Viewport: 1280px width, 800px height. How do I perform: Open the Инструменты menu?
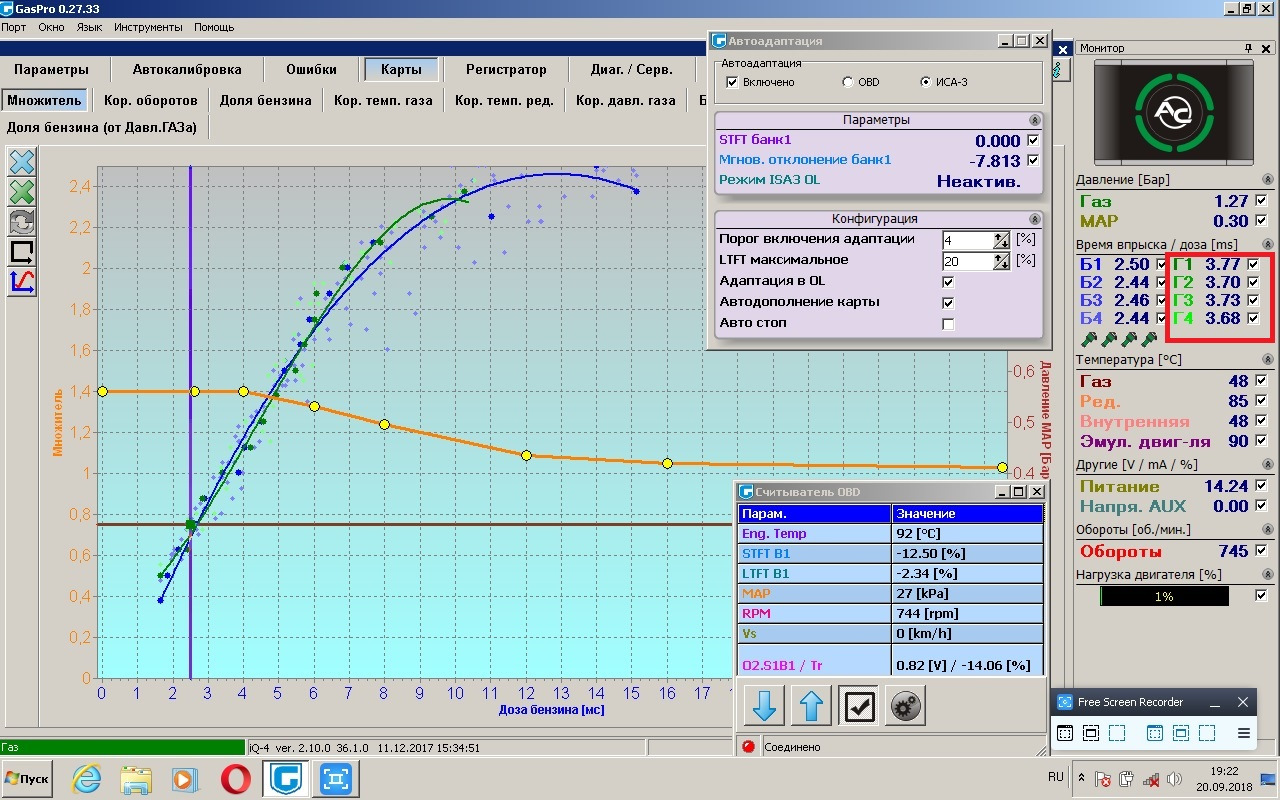coord(148,27)
